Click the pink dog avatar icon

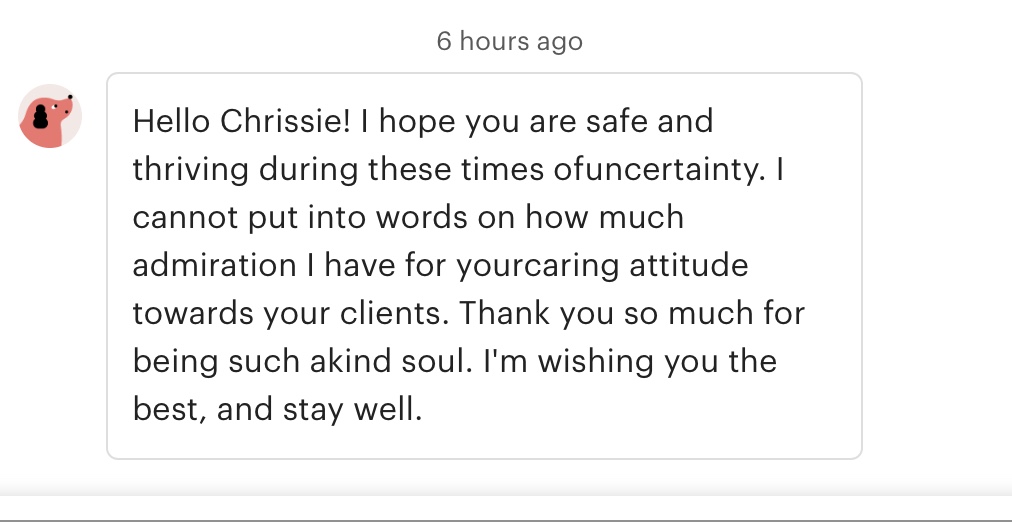pos(50,116)
